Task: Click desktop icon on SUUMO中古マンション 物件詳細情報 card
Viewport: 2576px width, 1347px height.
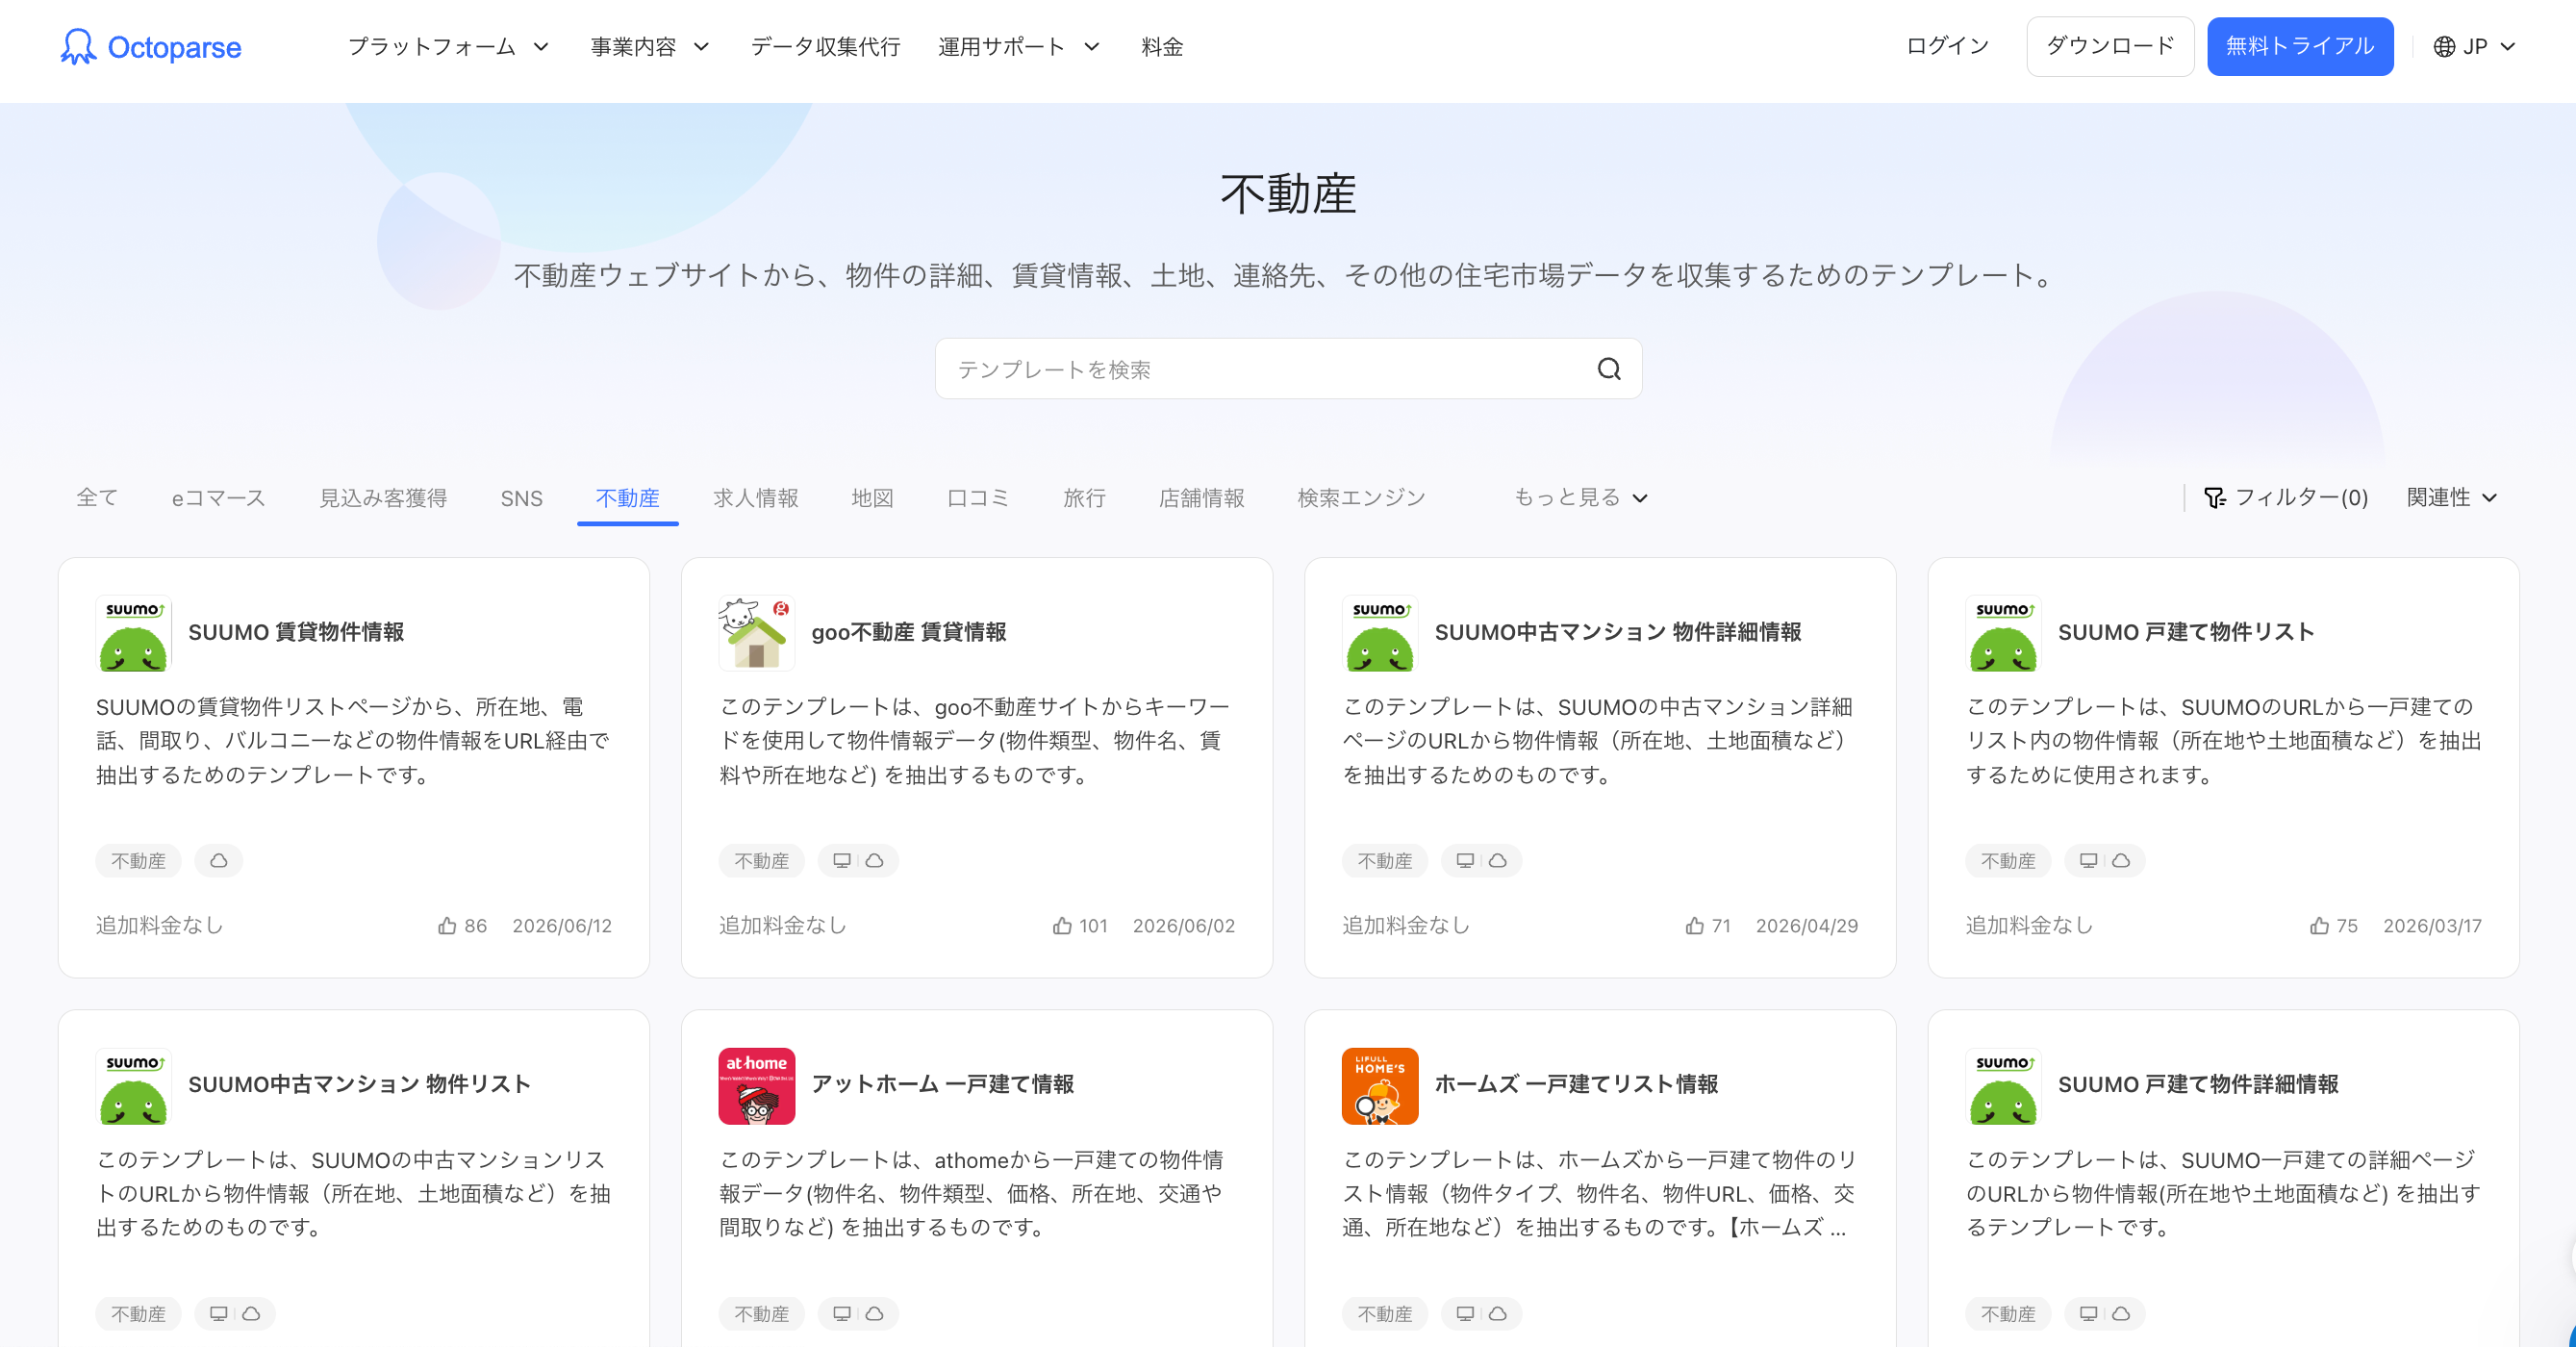Action: click(1465, 861)
